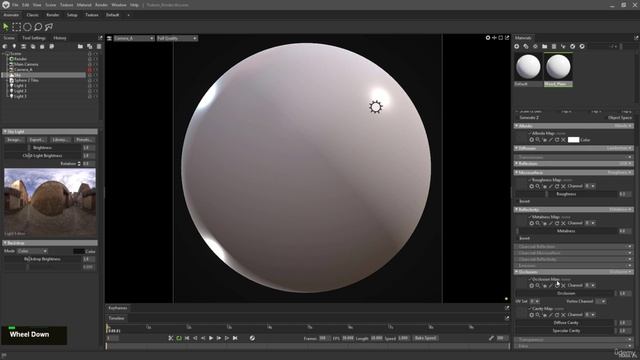Select the circle selection tool
Viewport: 640px width, 360px height.
pos(27,27)
